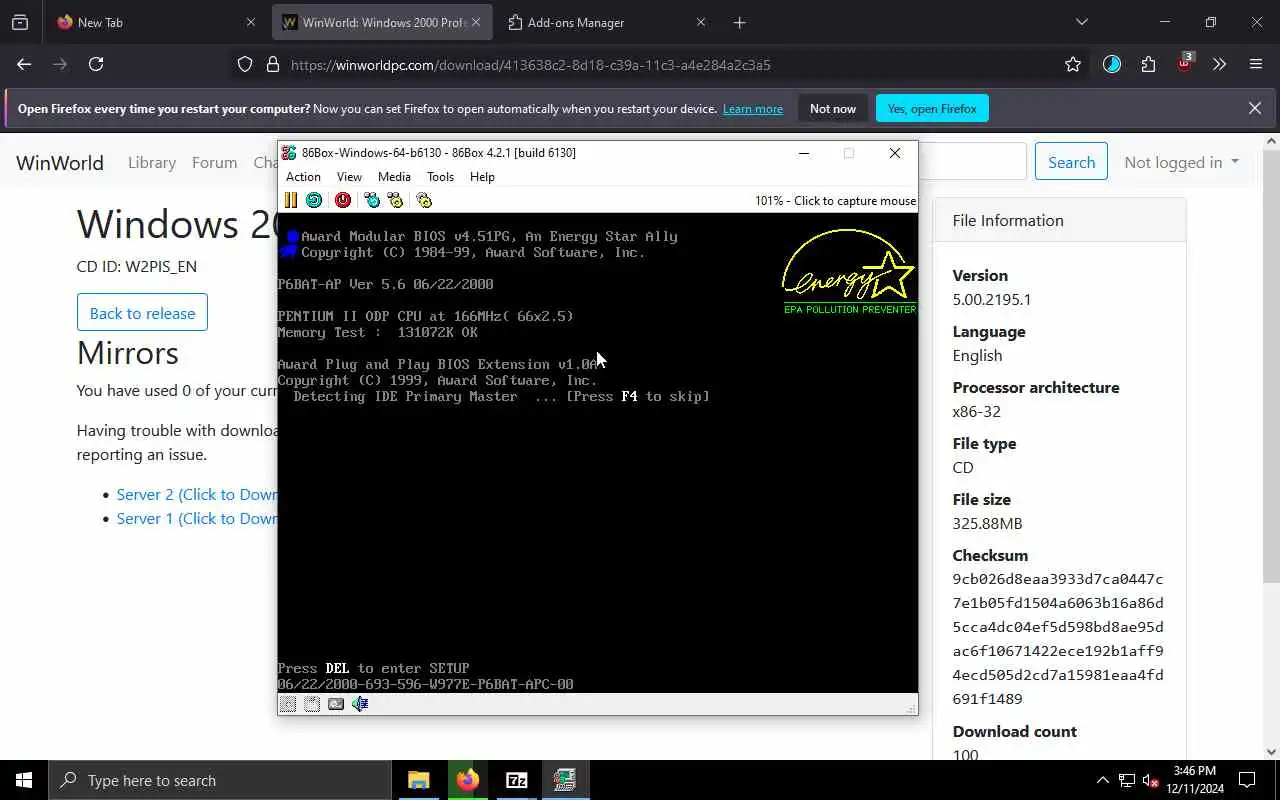Click the taskbar clock 3:46 PM

point(1194,780)
